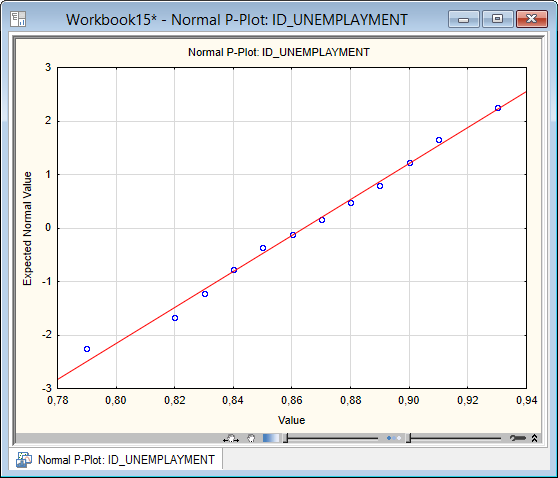This screenshot has height=478, width=558.
Task: Click the data point at value 0,91
Action: click(x=439, y=140)
